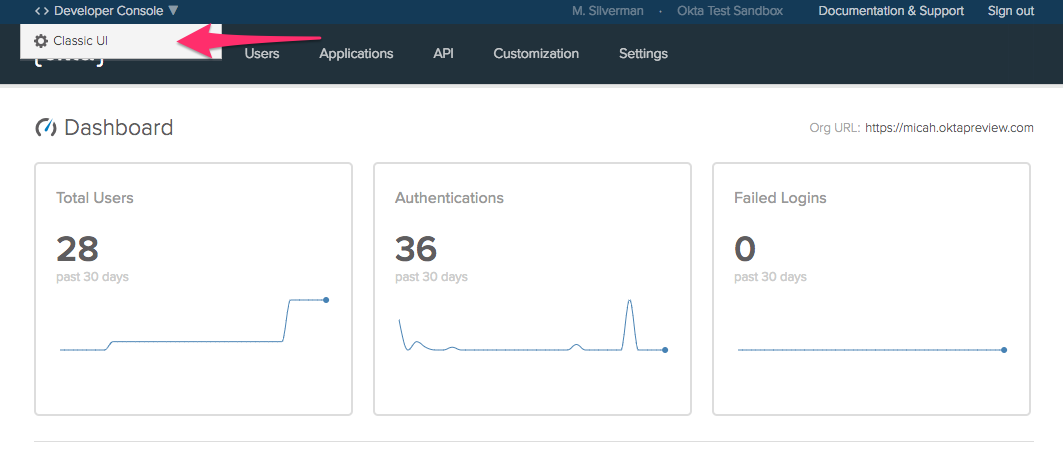Click Sign out in the top bar
Image resolution: width=1063 pixels, height=456 pixels.
coord(1011,11)
